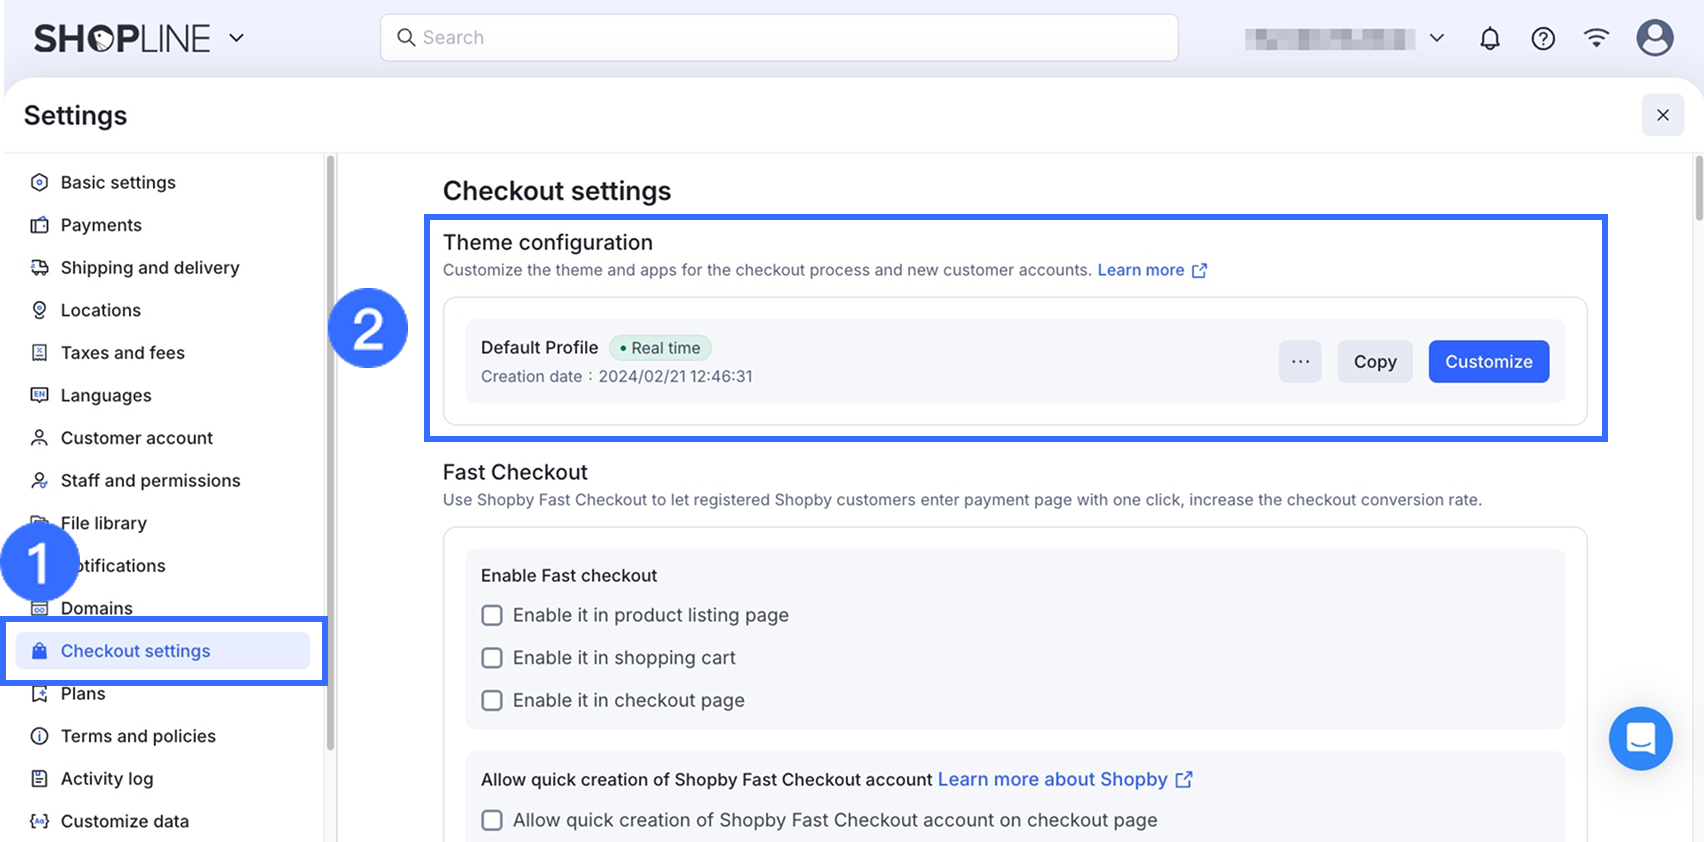Click the Locations pin icon
This screenshot has height=842, width=1704.
click(x=40, y=310)
